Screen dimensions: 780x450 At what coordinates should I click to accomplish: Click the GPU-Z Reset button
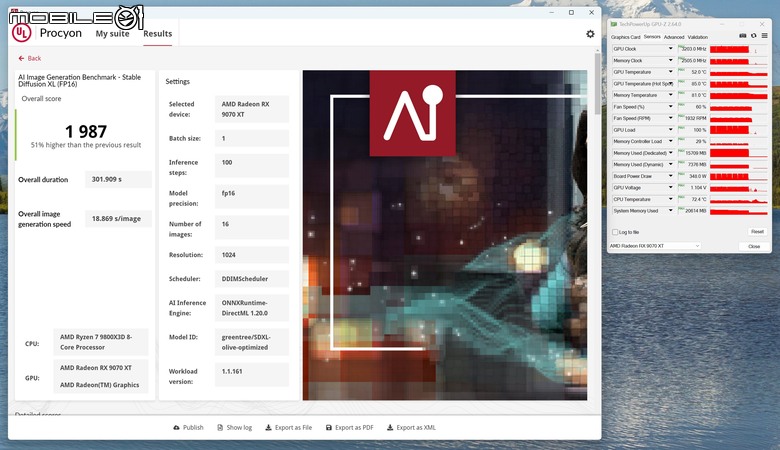click(757, 232)
